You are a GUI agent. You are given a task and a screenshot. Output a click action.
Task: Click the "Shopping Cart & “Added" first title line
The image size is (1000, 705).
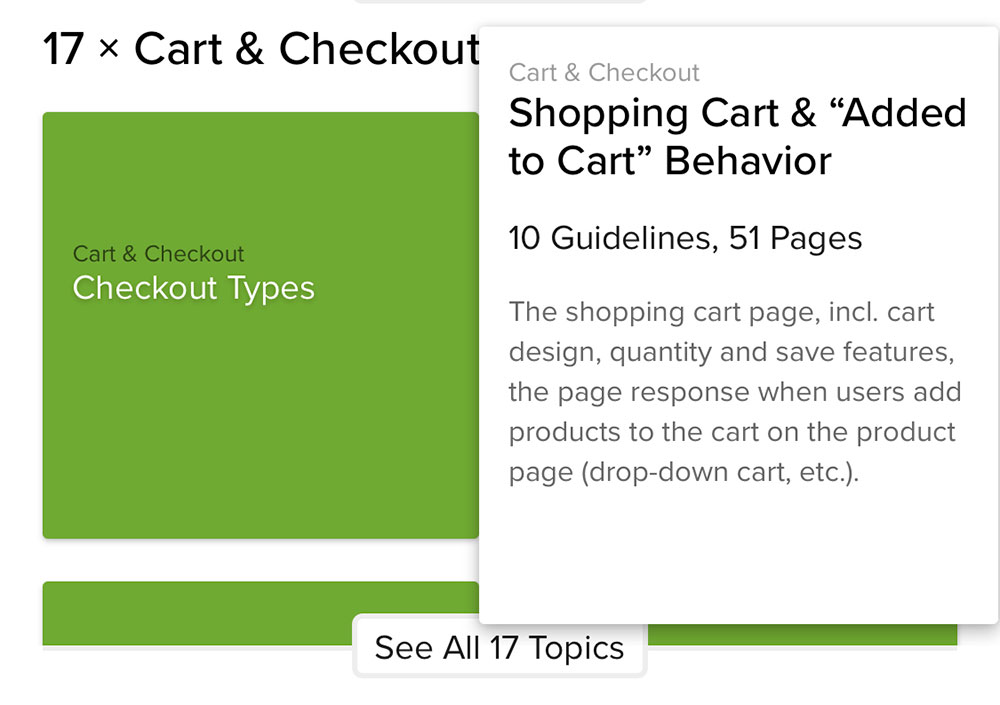pyautogui.click(x=737, y=113)
